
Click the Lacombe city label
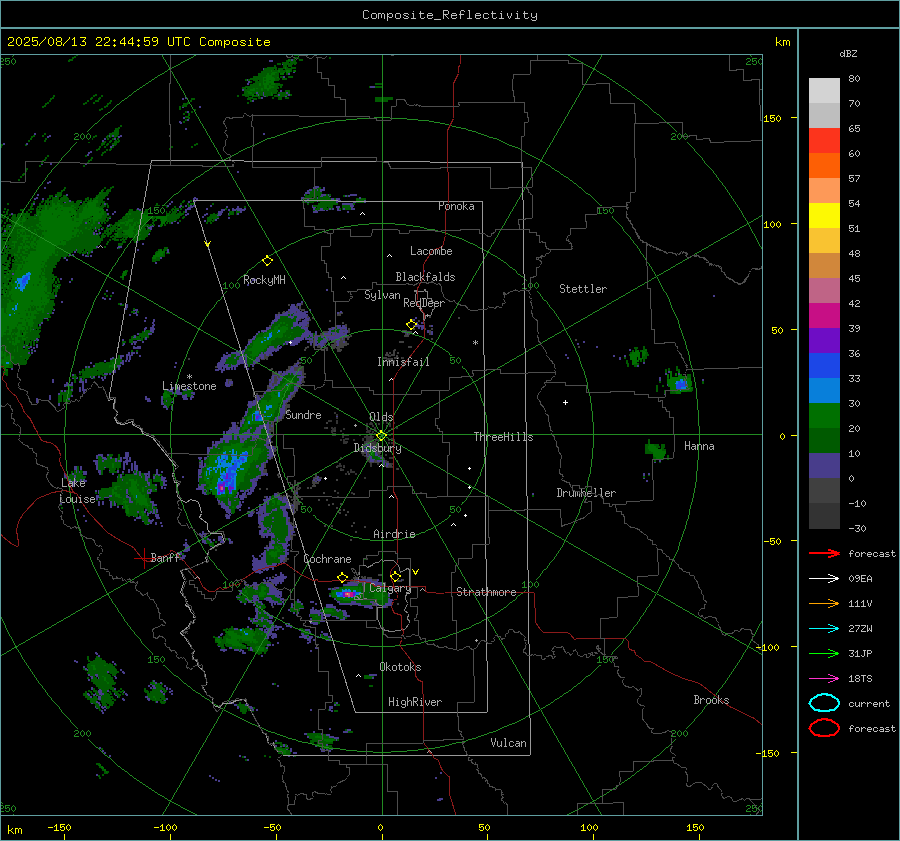click(431, 251)
